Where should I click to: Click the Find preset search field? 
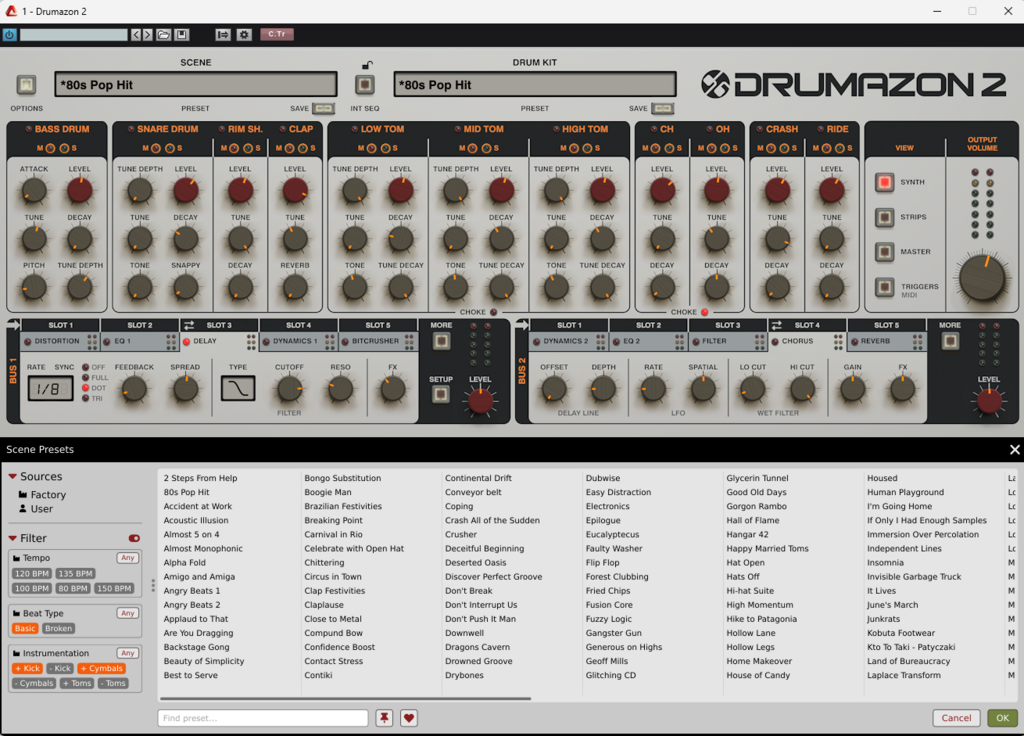263,718
